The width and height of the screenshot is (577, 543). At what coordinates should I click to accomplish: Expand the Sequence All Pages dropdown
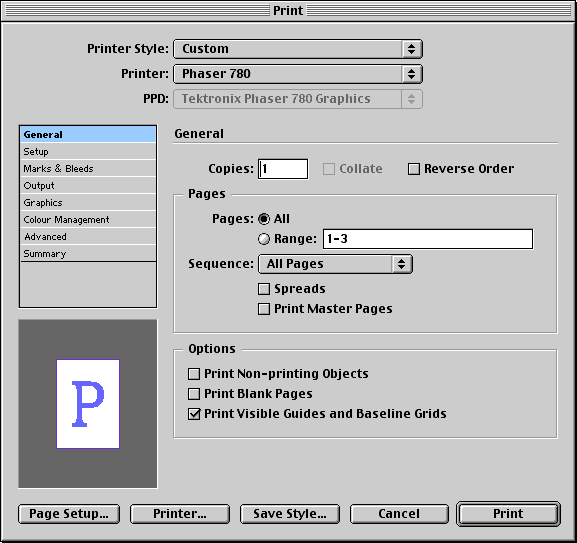coord(335,264)
